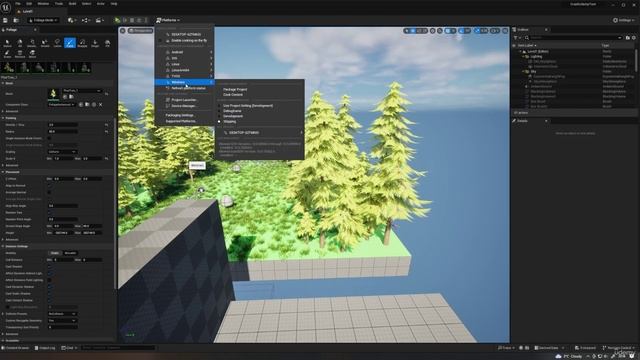Select first pine tree foliage thumbnail
This screenshot has width=640, height=360.
[x=9, y=67]
